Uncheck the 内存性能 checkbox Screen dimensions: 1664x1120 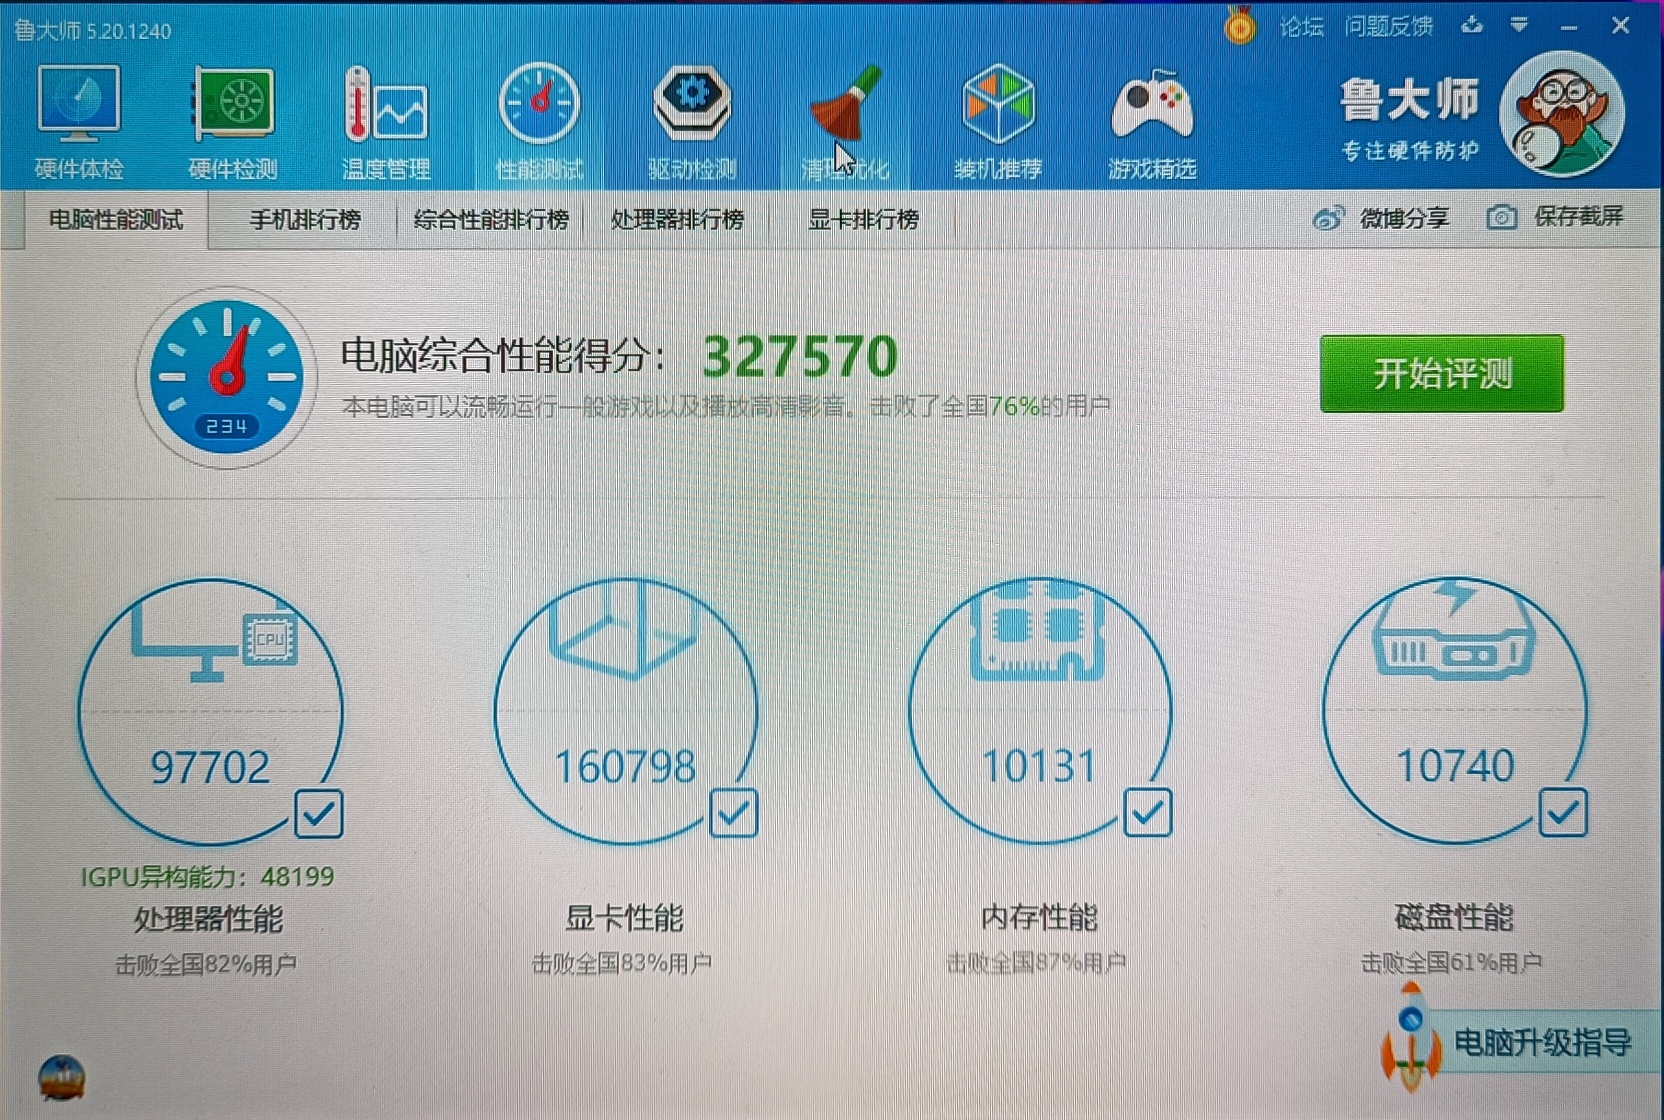pyautogui.click(x=1148, y=813)
